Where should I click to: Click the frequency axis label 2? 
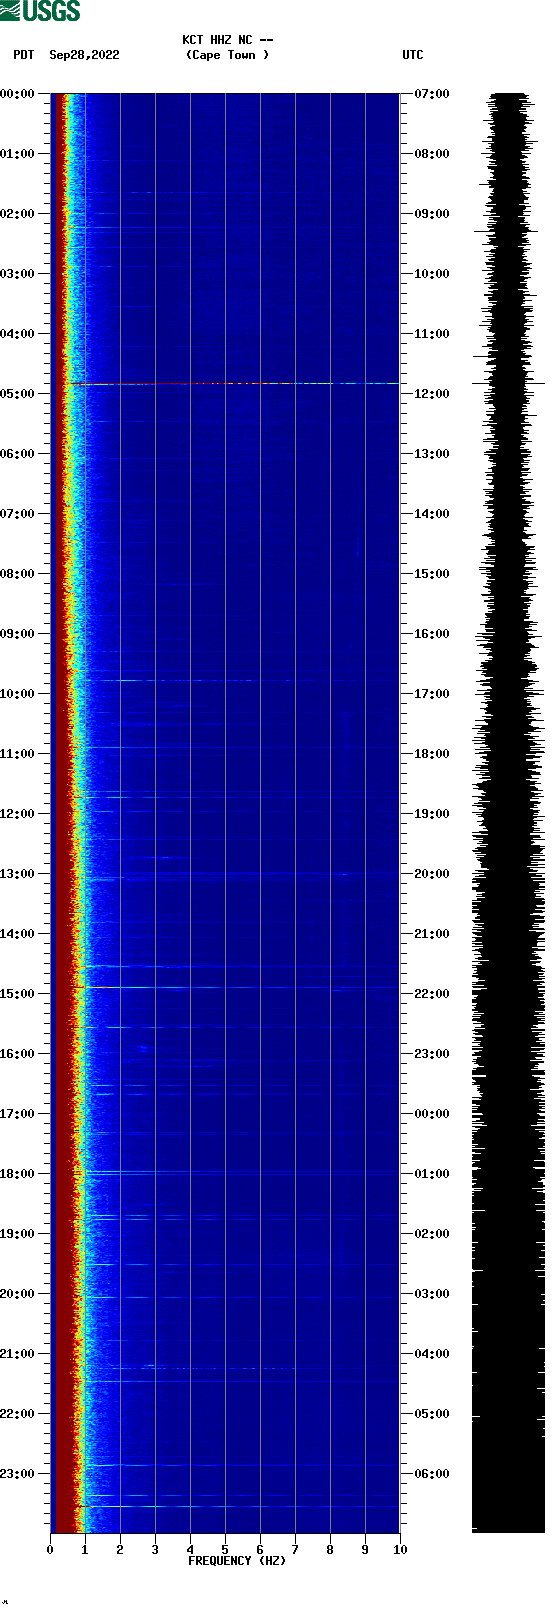(120, 1550)
